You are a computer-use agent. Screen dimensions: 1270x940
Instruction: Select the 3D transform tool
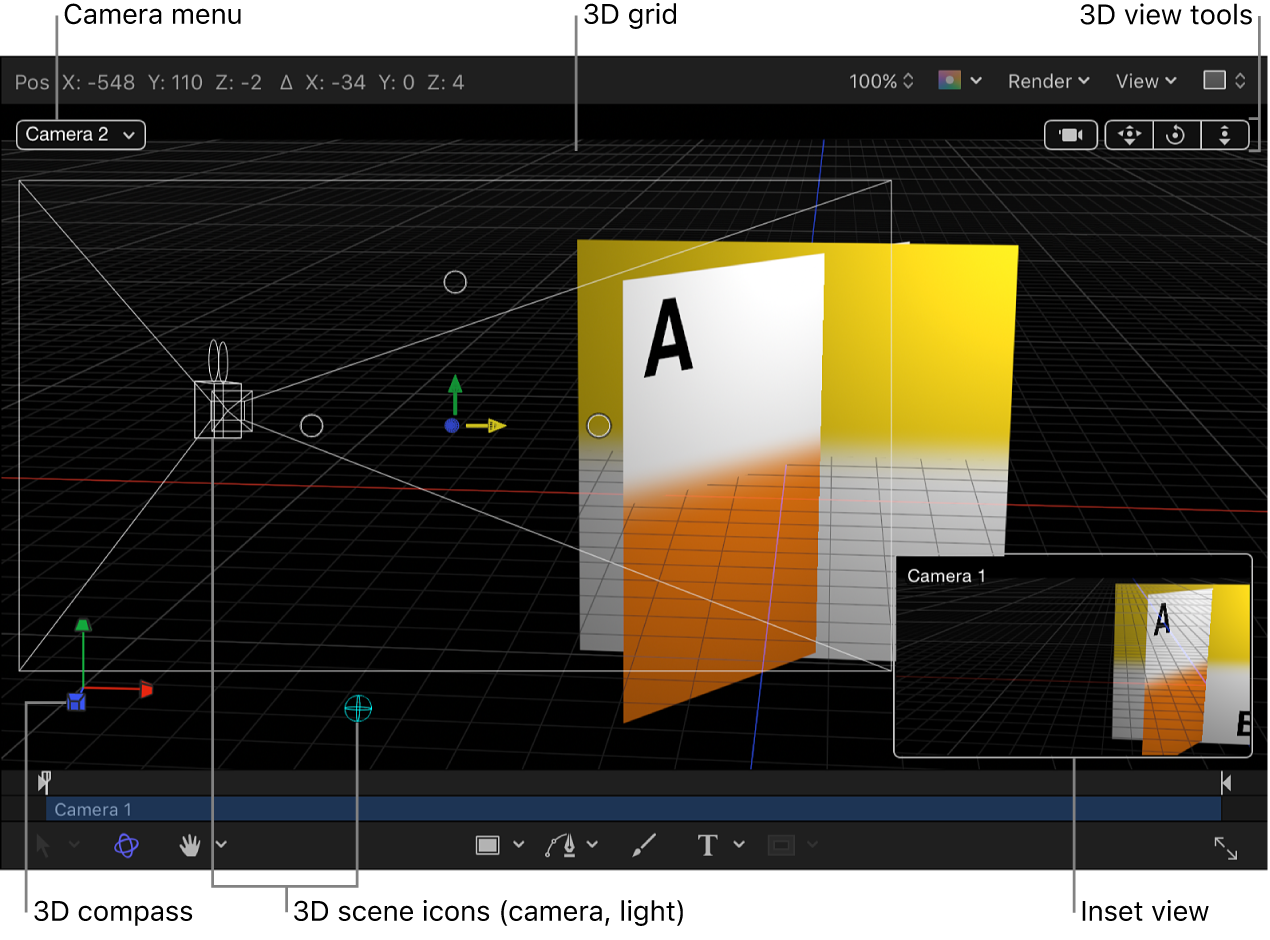[126, 845]
